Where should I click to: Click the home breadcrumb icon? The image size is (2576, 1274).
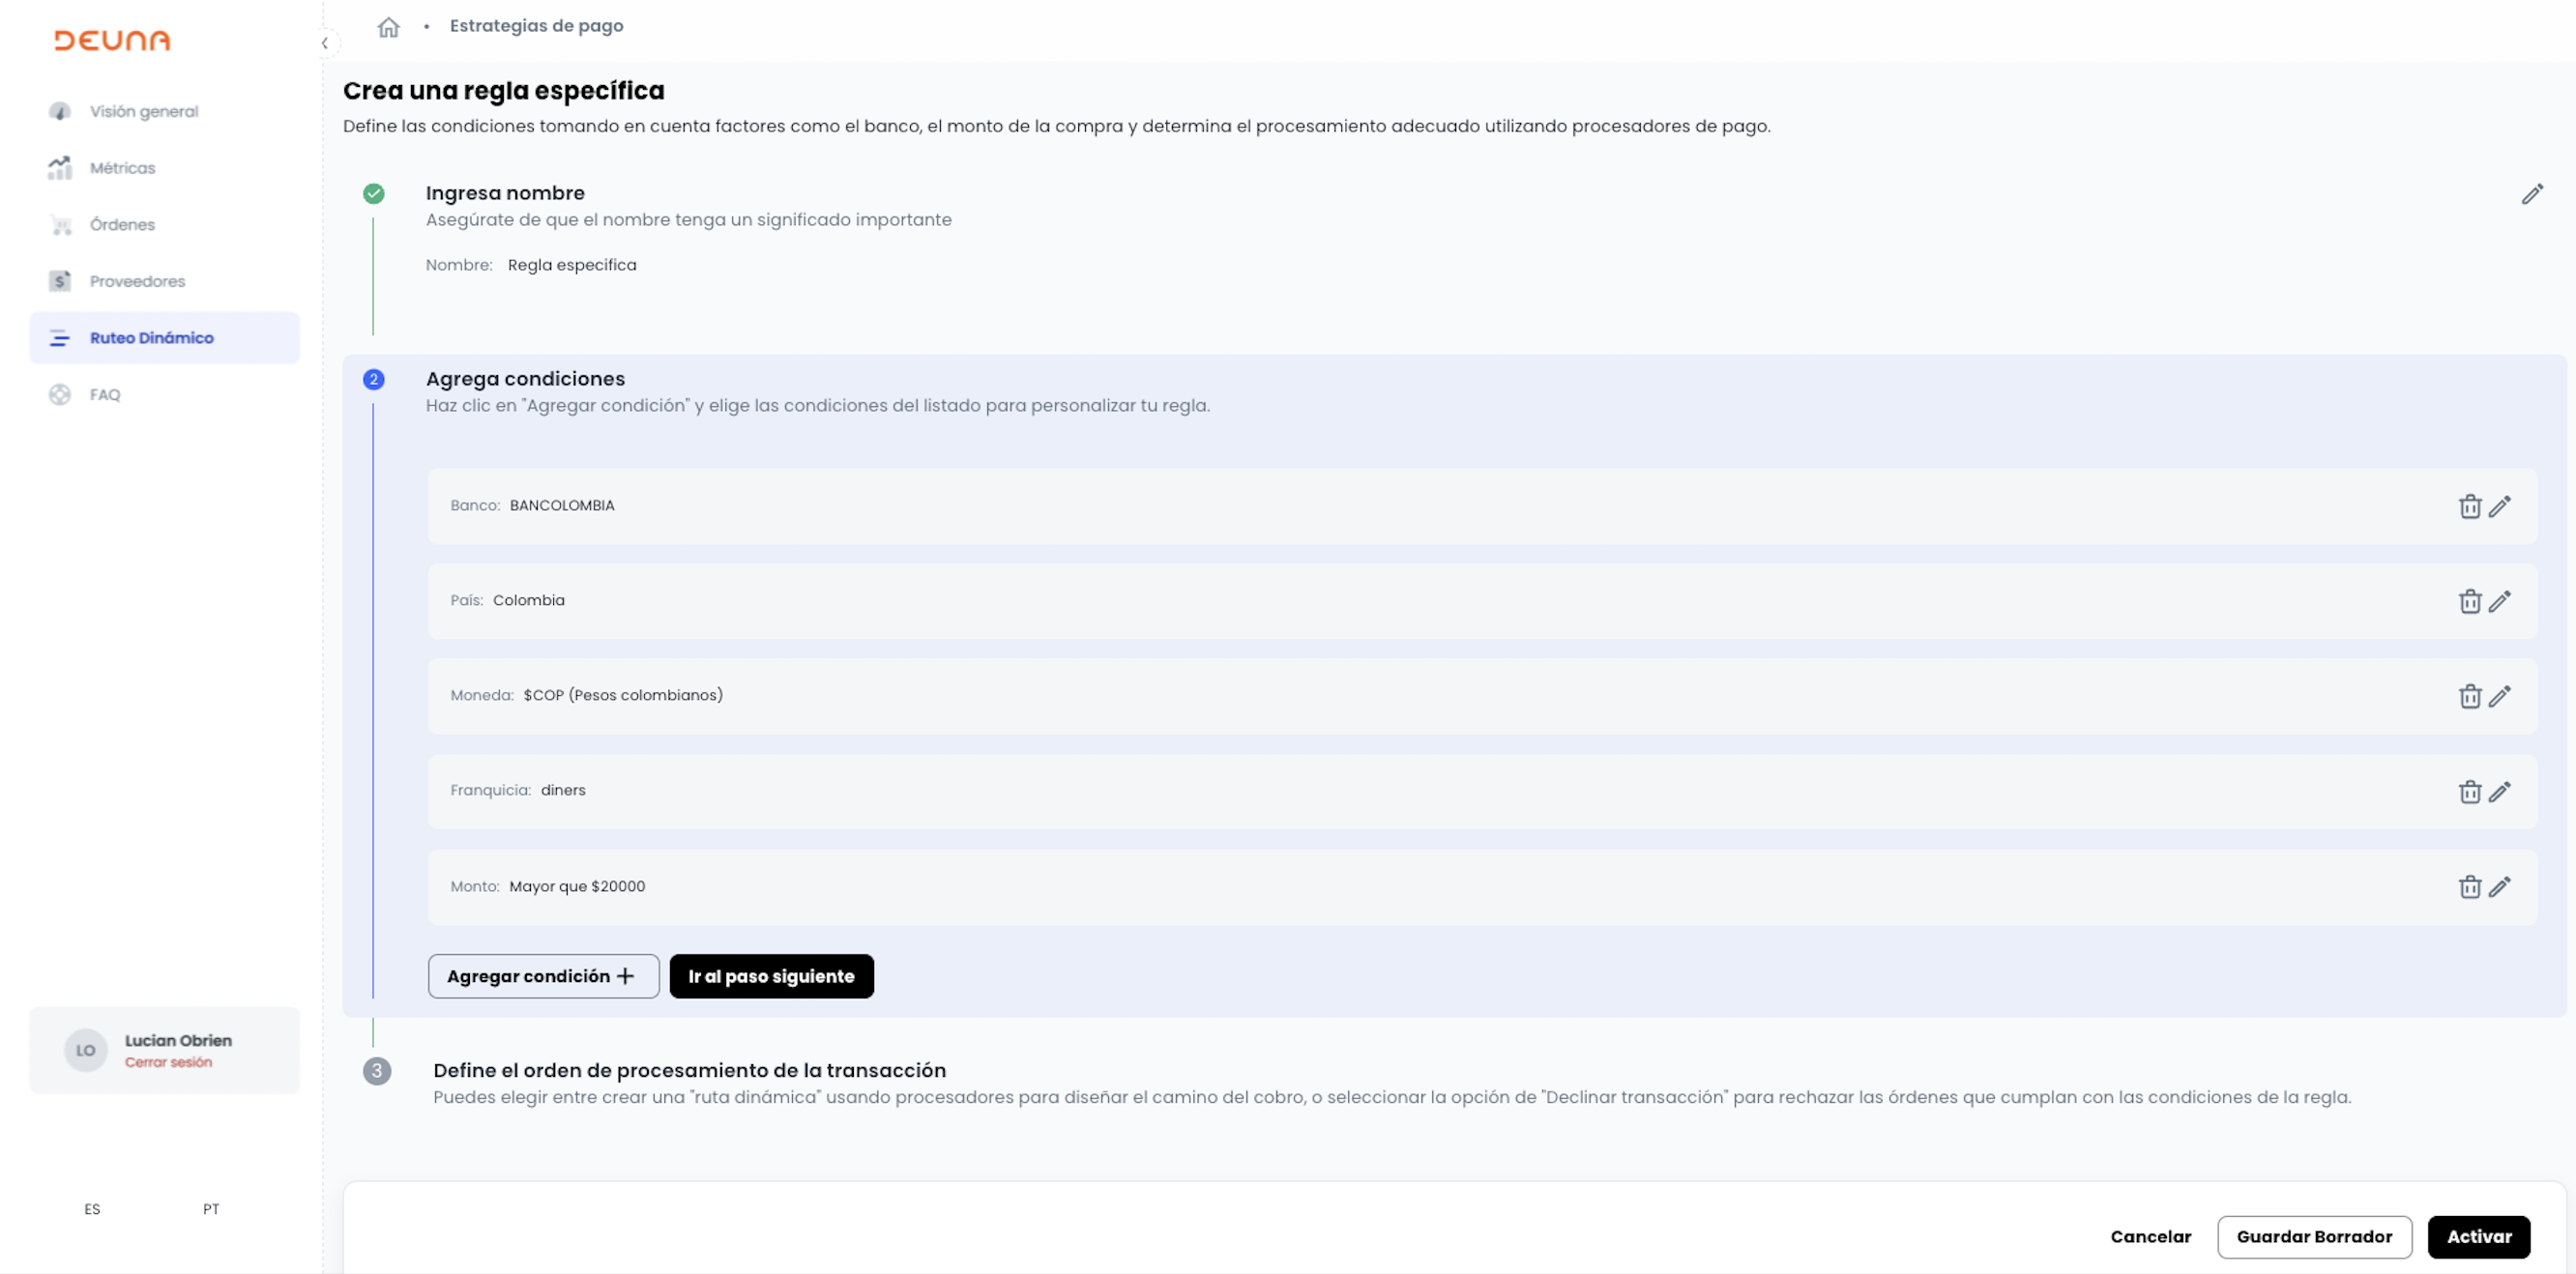pyautogui.click(x=388, y=27)
